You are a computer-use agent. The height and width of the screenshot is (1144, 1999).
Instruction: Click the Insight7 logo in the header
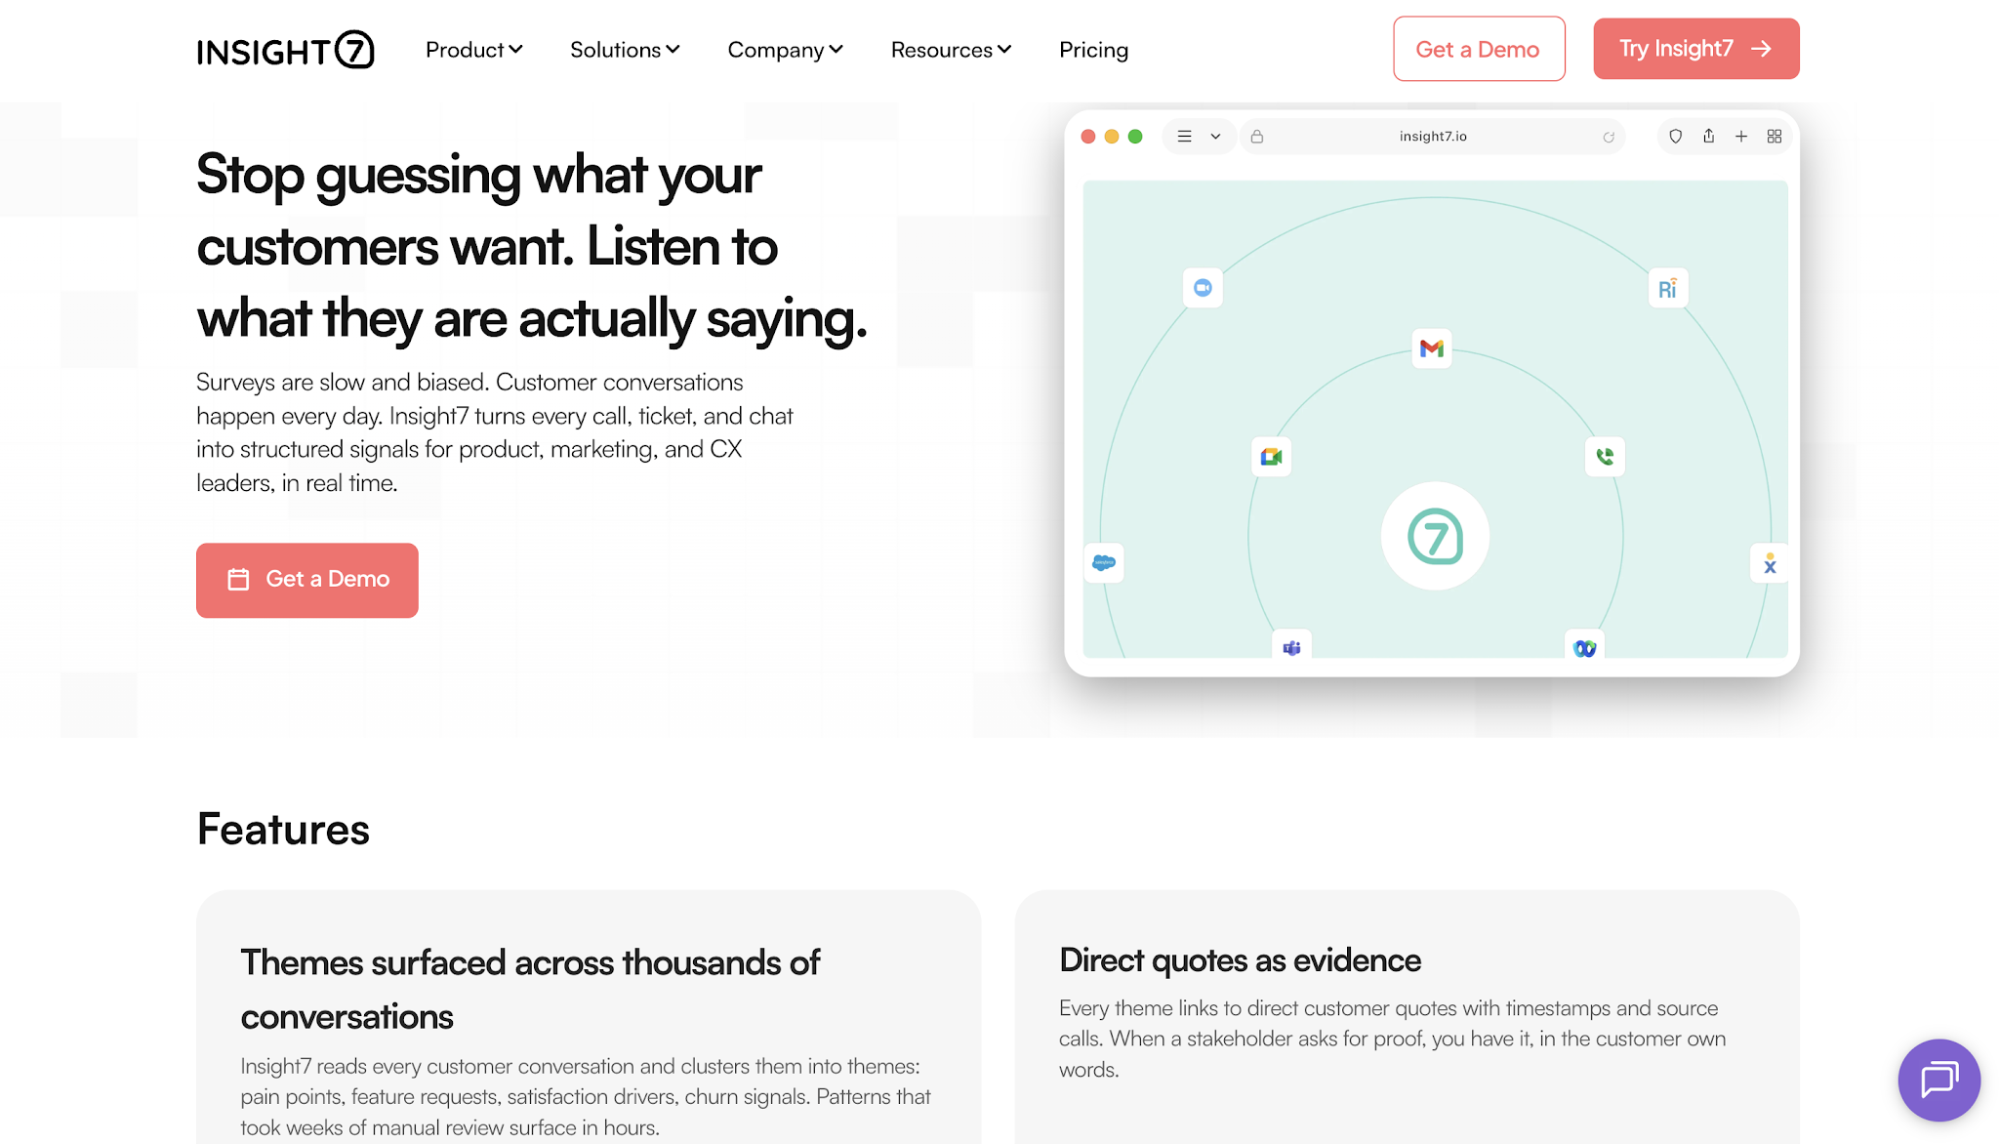point(285,50)
